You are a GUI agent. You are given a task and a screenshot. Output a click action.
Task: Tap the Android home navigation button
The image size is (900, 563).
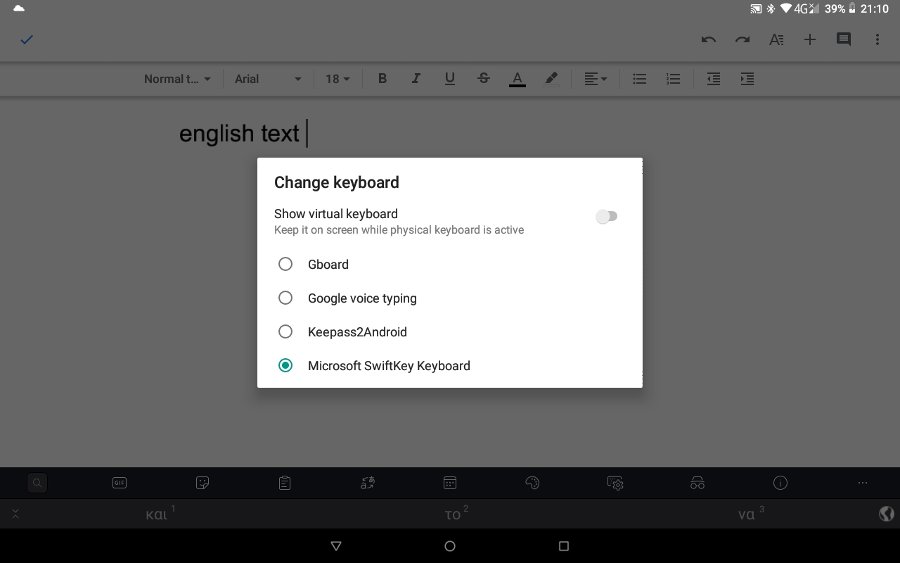(x=450, y=546)
